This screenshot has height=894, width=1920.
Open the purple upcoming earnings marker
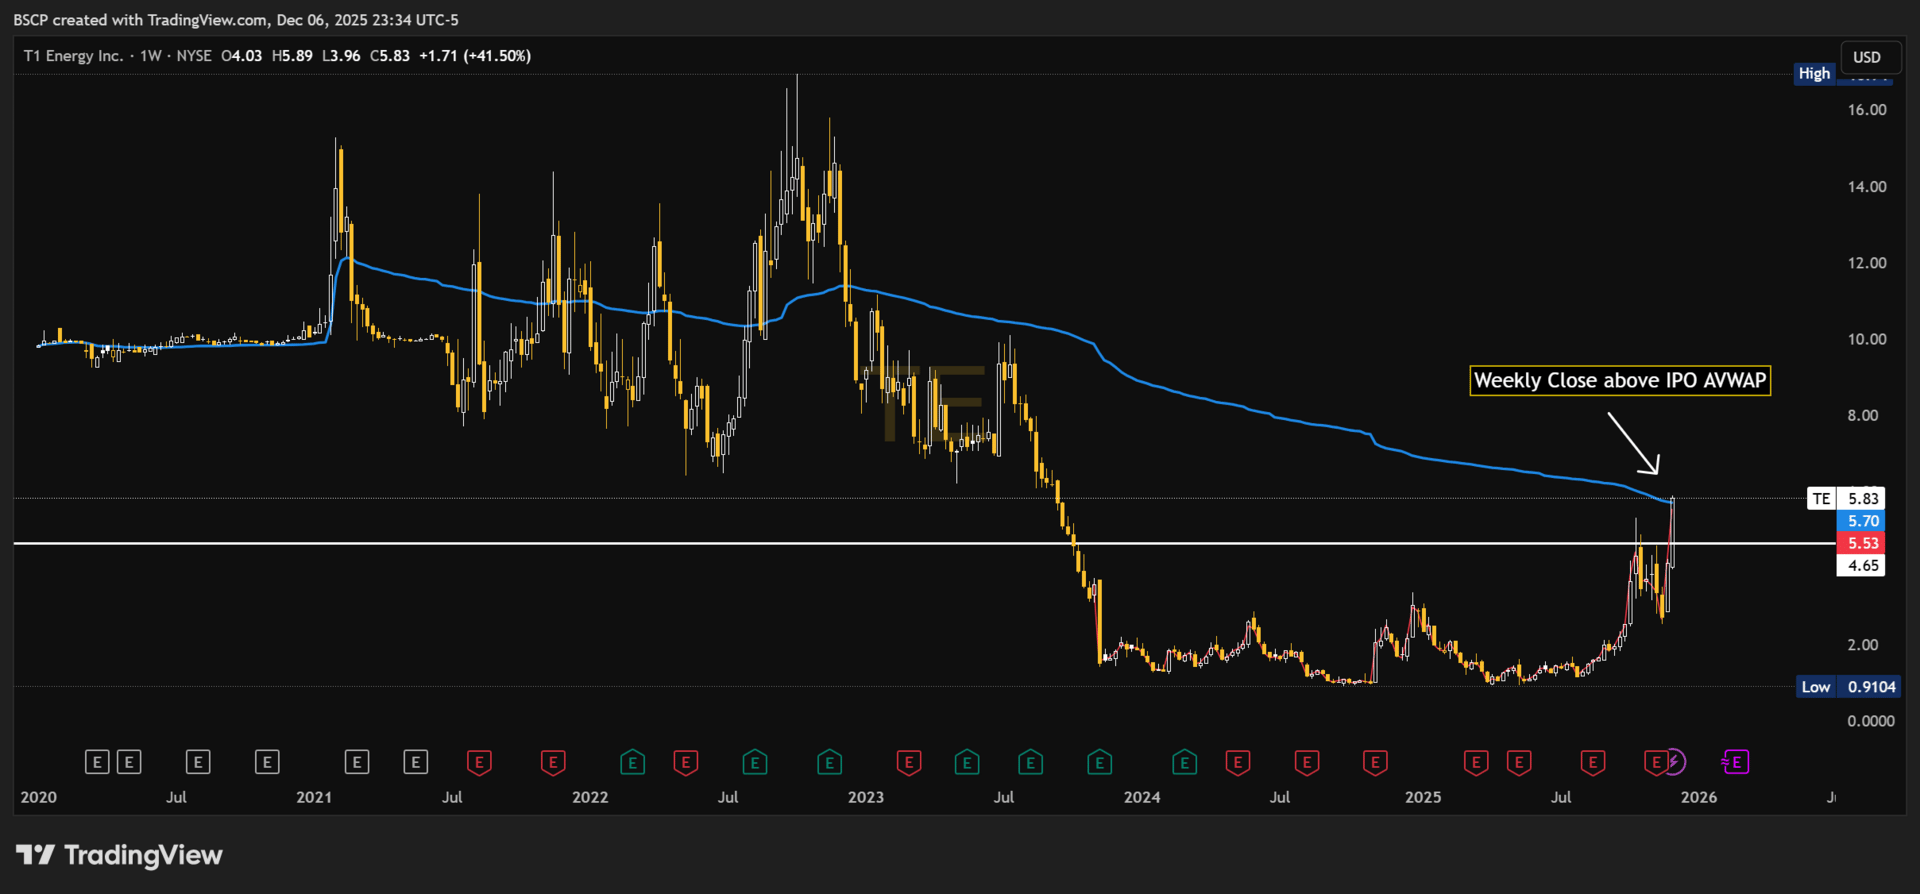coord(1735,762)
